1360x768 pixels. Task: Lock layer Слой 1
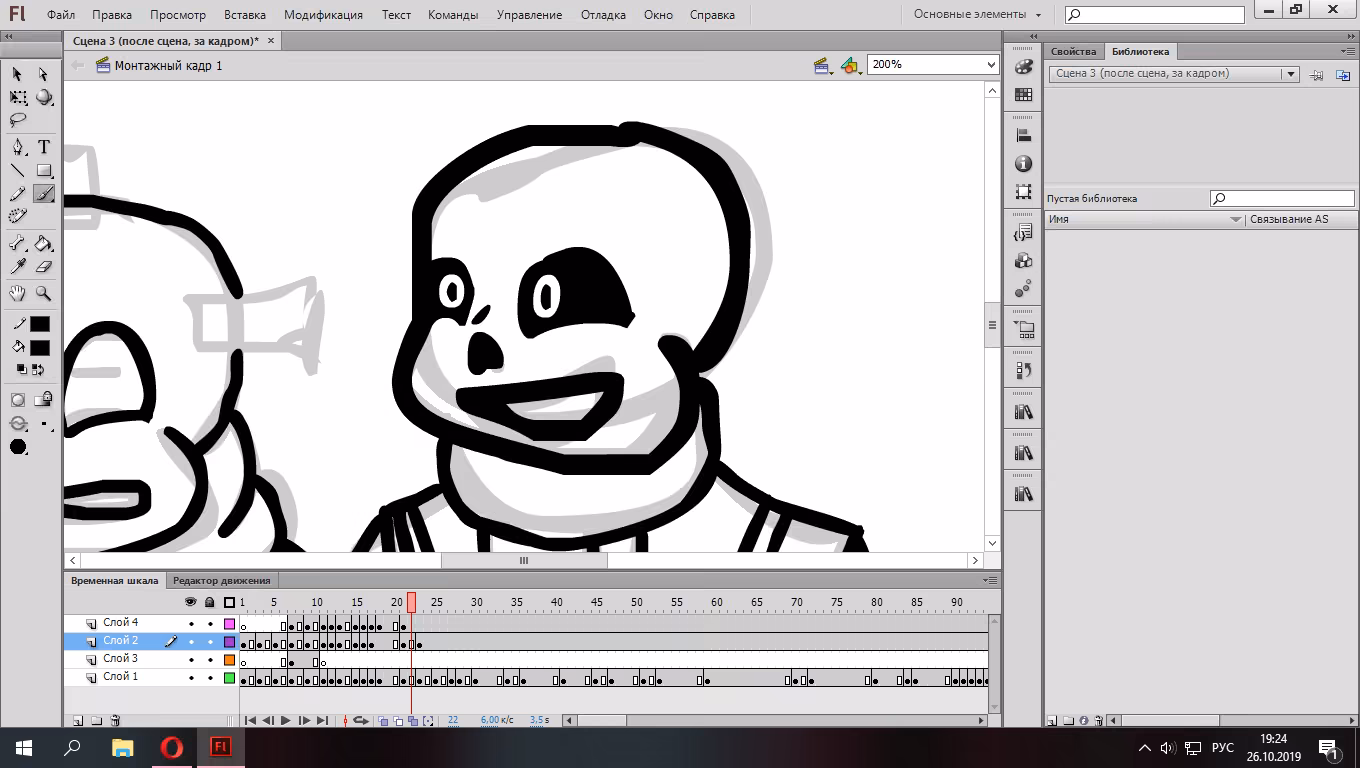click(x=210, y=678)
